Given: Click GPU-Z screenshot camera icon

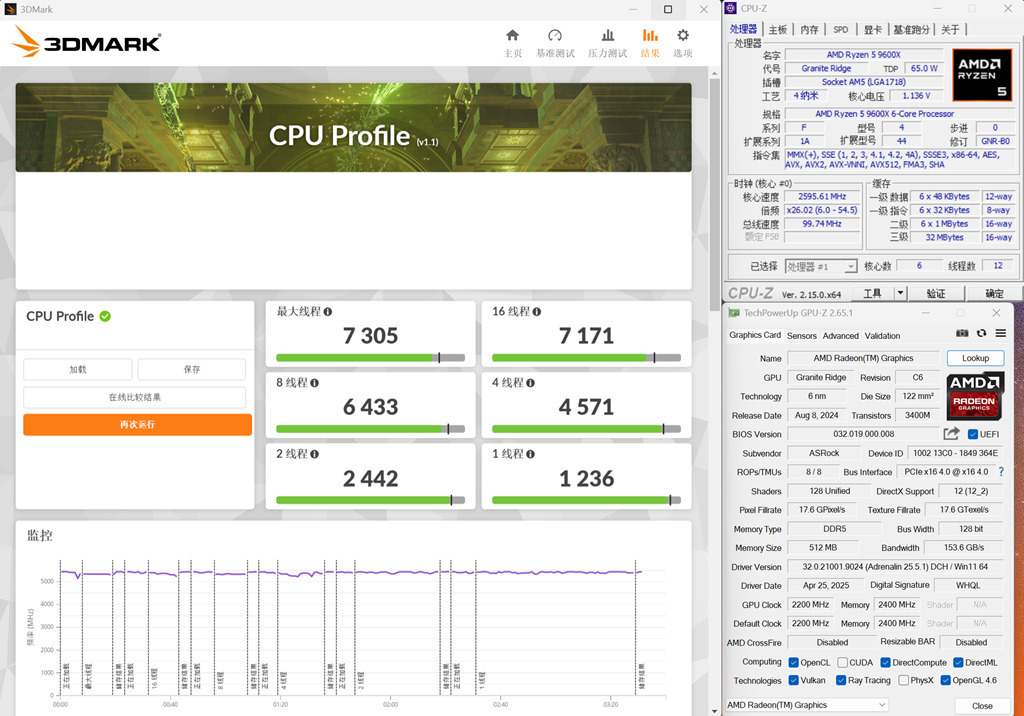Looking at the screenshot, I should click(962, 333).
